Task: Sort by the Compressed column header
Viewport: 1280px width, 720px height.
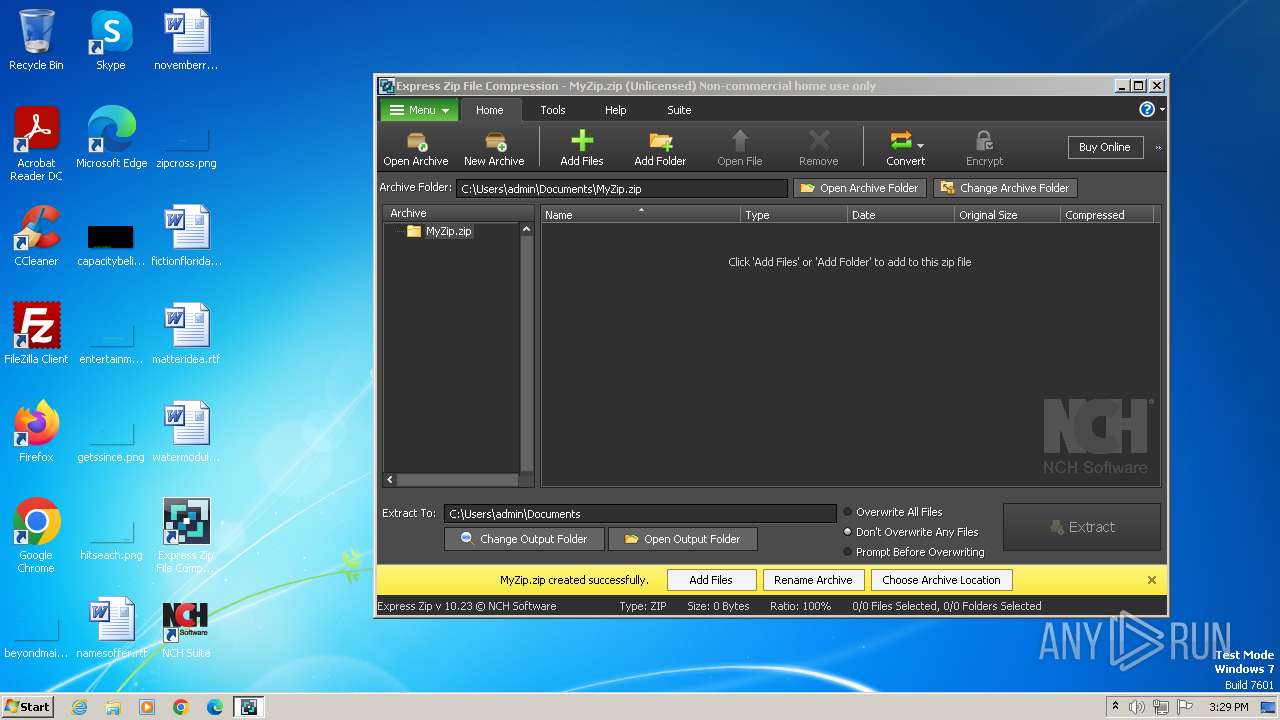Action: point(1107,215)
